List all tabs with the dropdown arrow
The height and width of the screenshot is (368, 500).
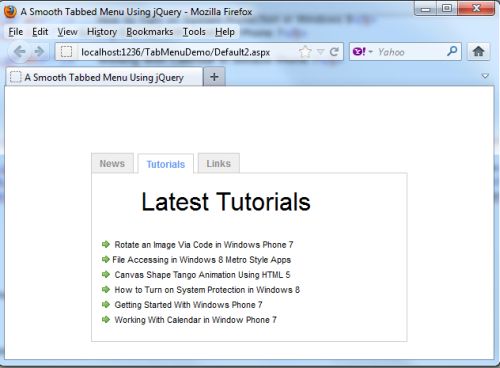[x=485, y=76]
